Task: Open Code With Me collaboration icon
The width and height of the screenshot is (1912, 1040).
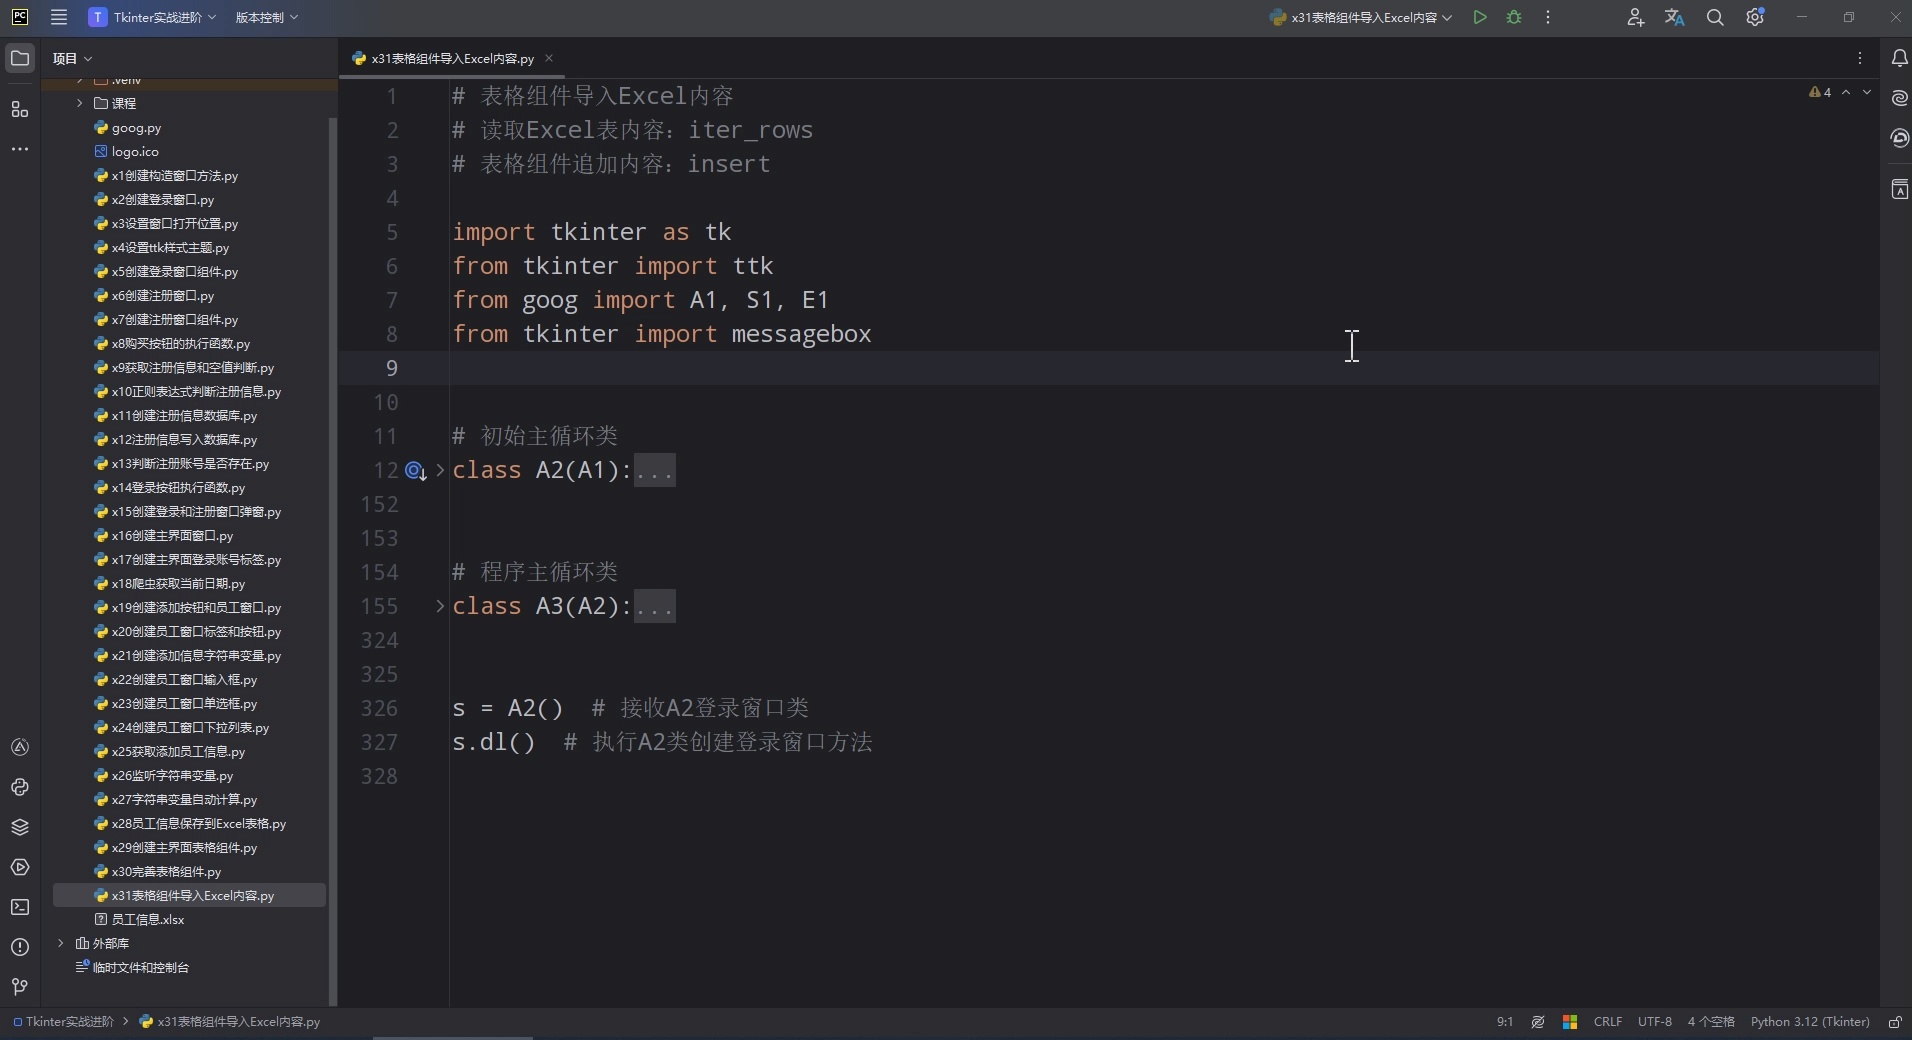Action: pyautogui.click(x=1635, y=17)
